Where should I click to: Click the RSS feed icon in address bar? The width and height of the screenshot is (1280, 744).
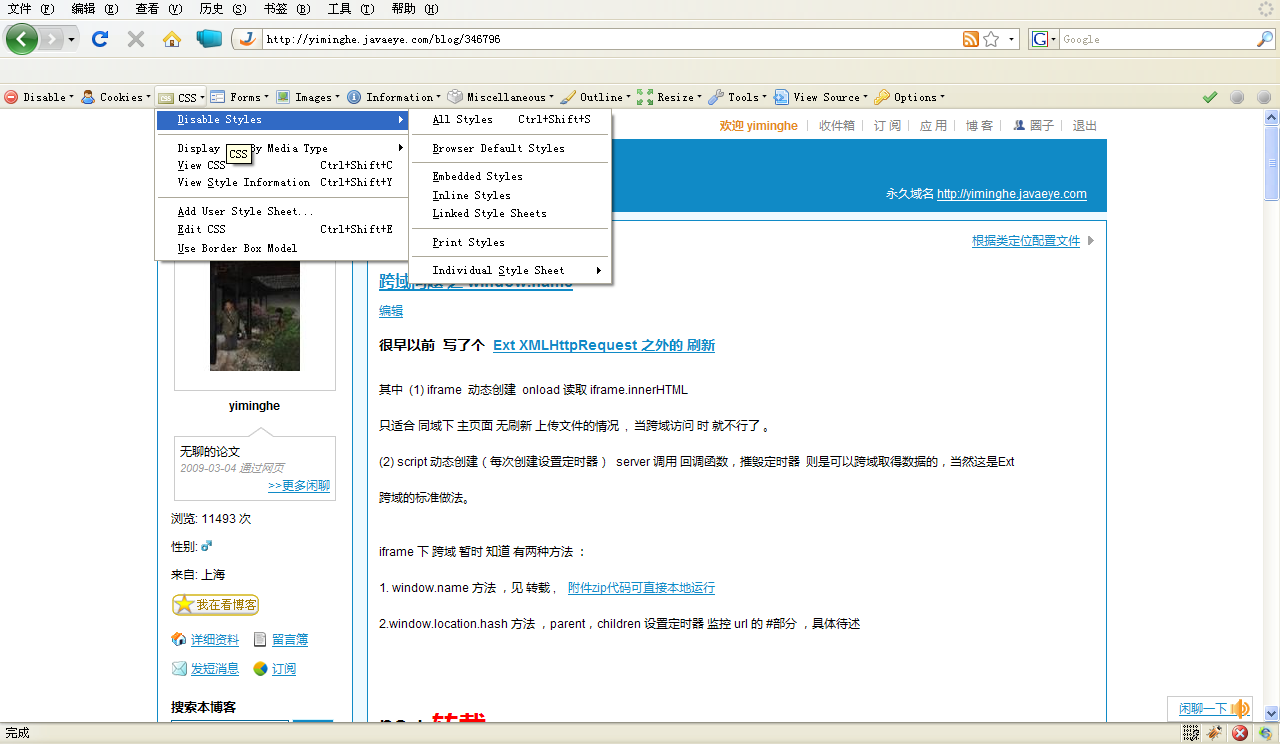point(970,39)
